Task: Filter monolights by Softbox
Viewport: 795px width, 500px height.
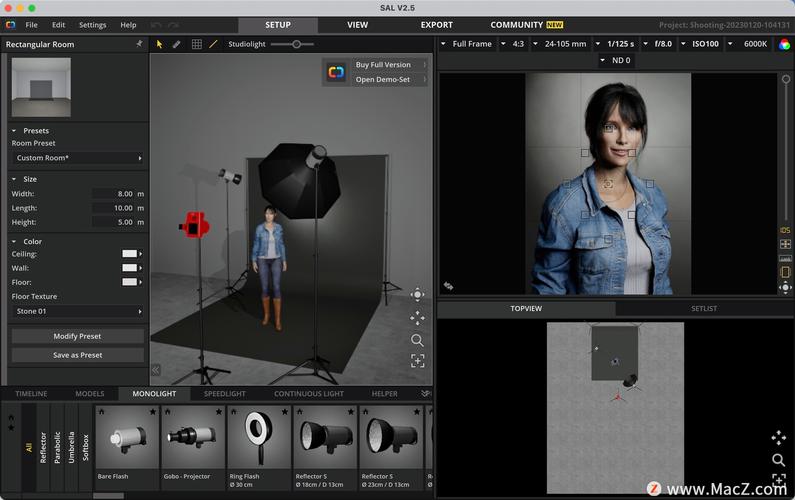Action: point(86,446)
